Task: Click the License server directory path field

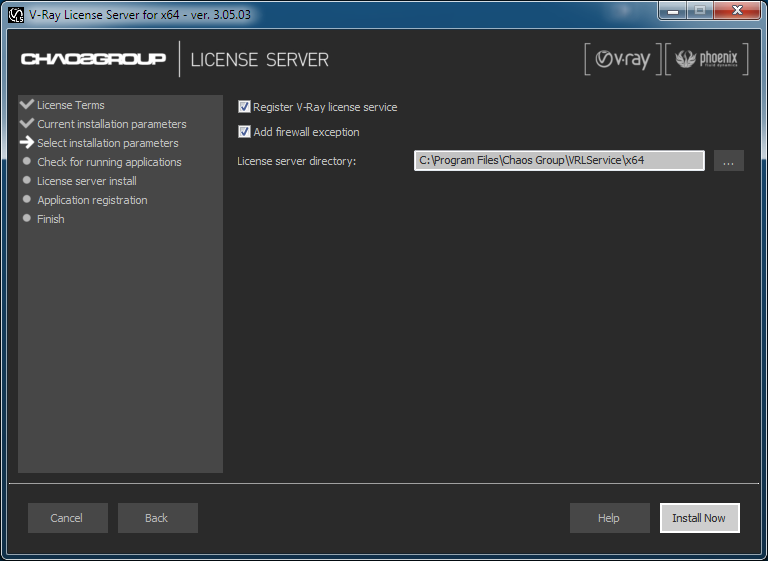Action: click(558, 161)
